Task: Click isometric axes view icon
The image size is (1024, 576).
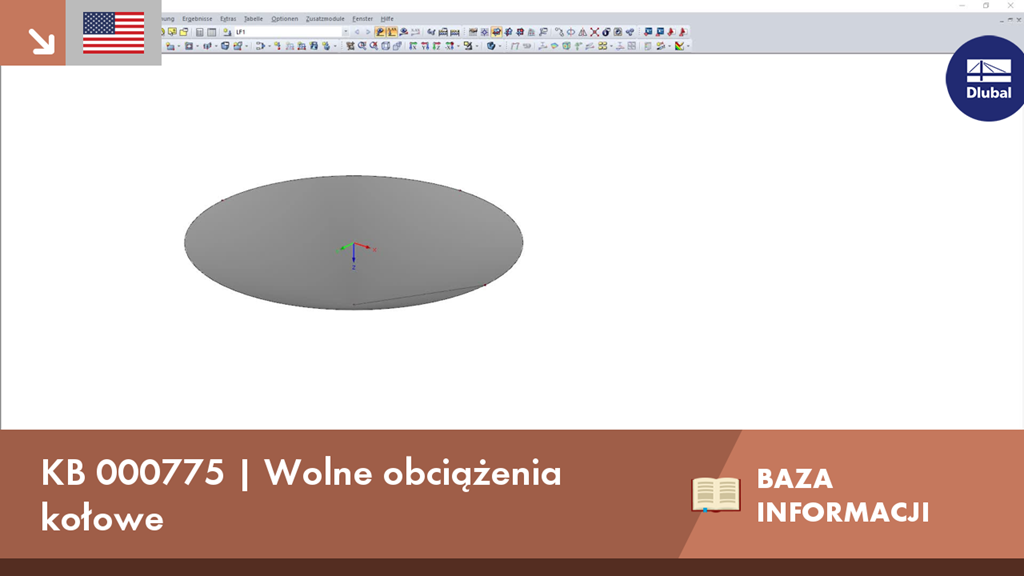Action: point(449,46)
